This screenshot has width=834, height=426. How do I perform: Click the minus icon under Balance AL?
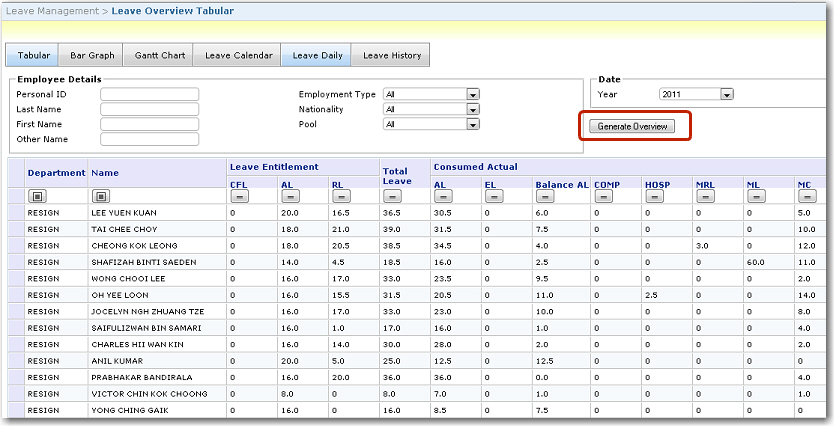coord(544,197)
